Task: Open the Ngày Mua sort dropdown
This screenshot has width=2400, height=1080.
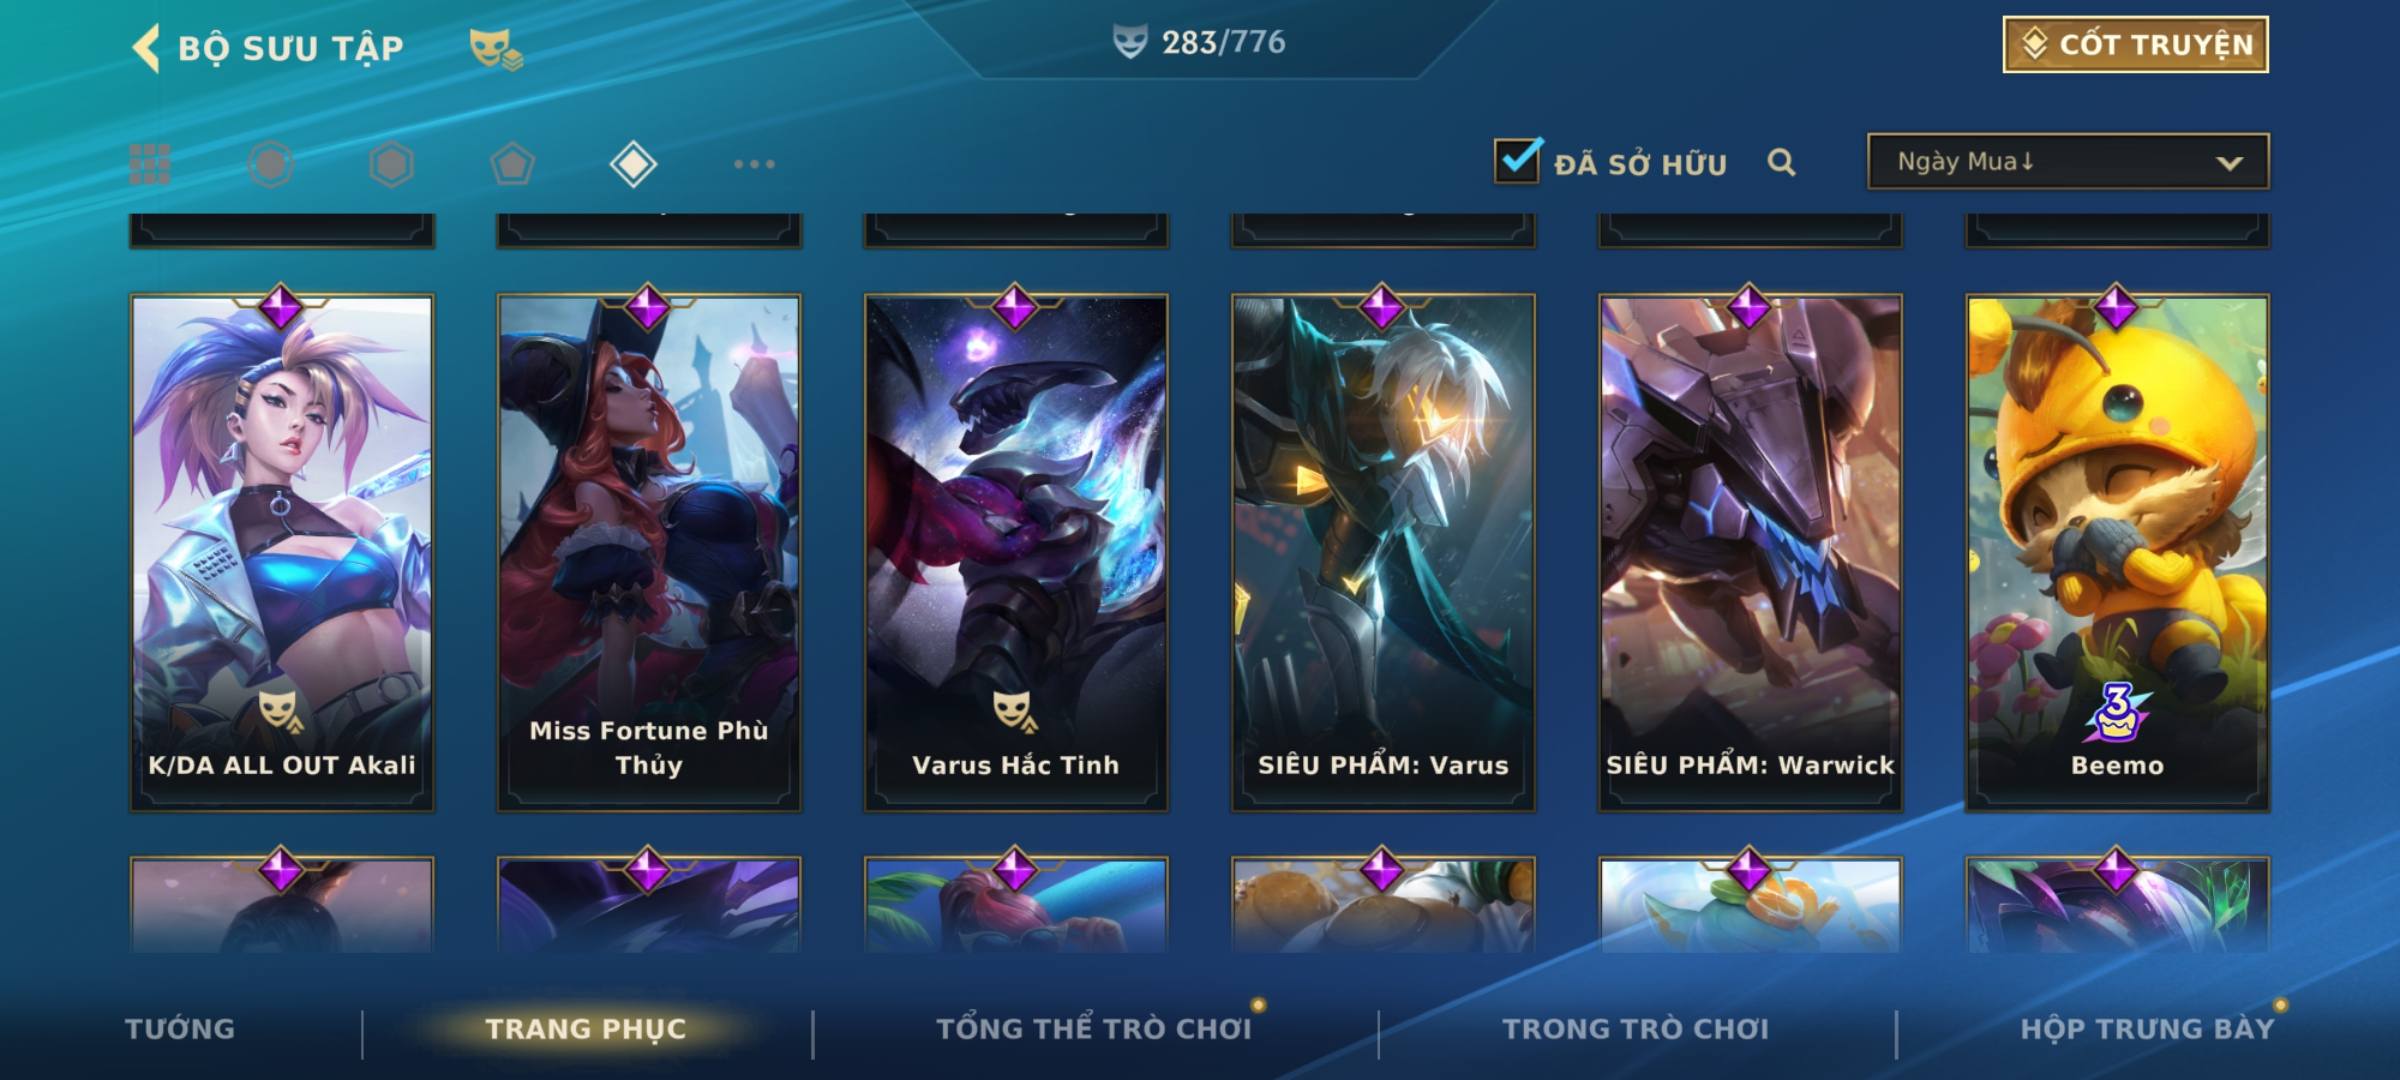Action: (x=2068, y=161)
